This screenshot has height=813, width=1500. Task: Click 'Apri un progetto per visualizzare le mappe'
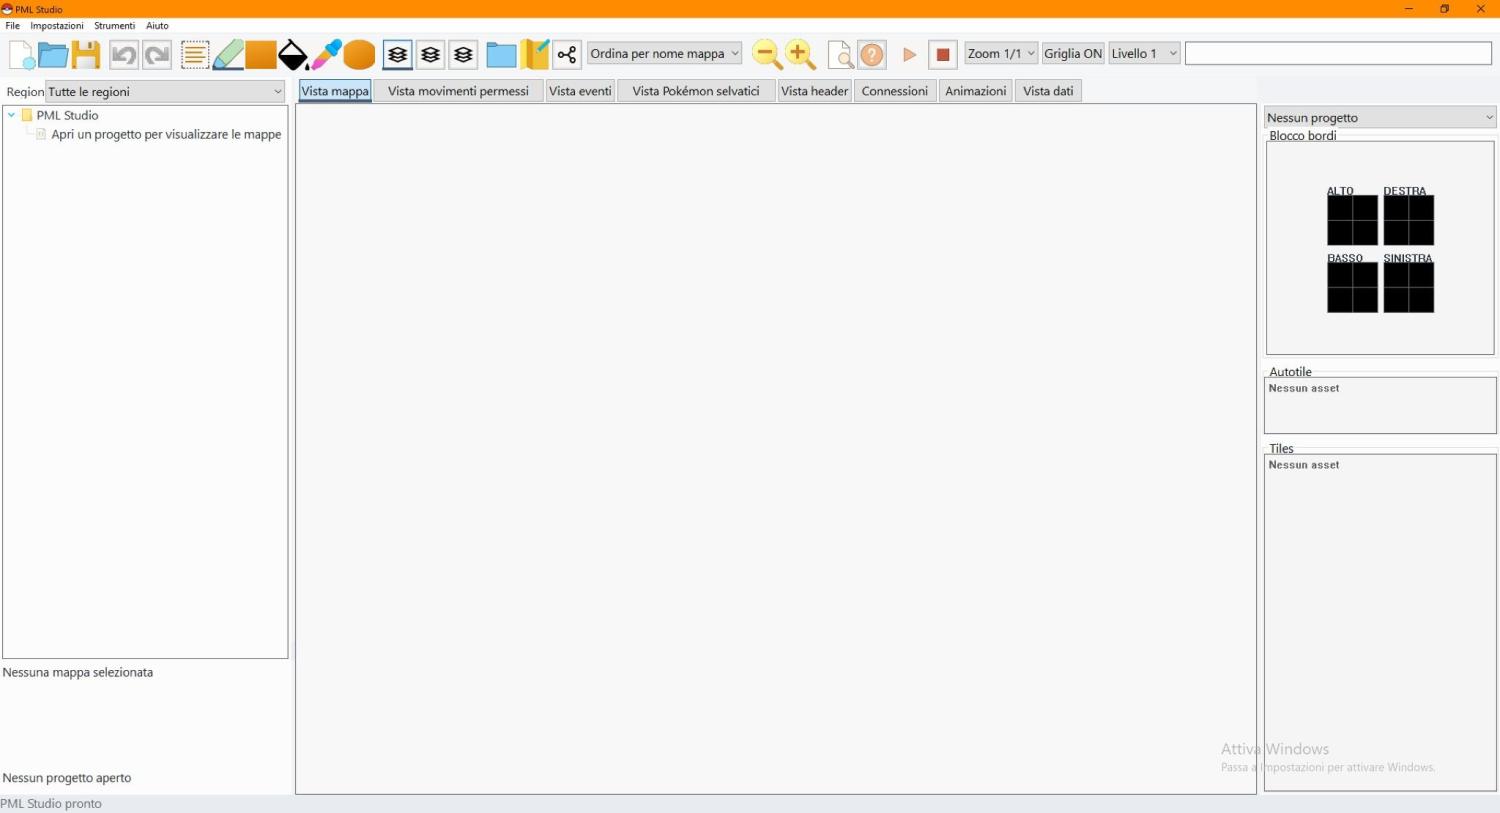(166, 134)
